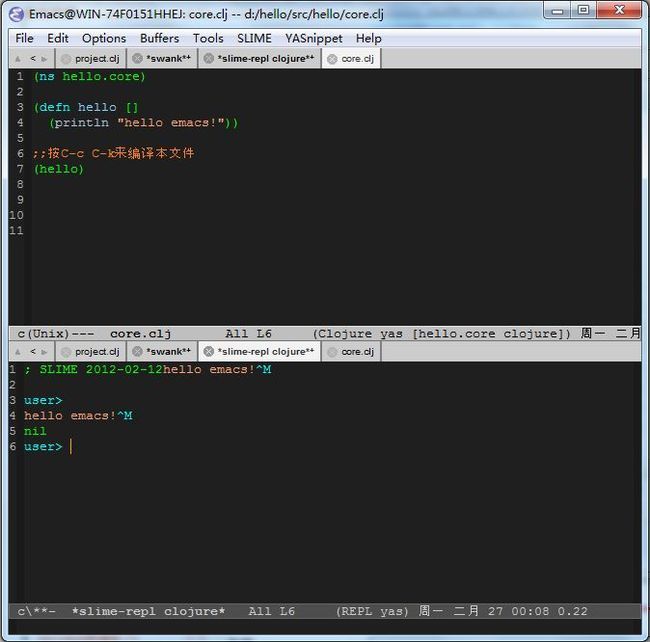Viewport: 650px width, 642px height.
Task: Click the first user> prompt on line 3
Action: (x=43, y=401)
